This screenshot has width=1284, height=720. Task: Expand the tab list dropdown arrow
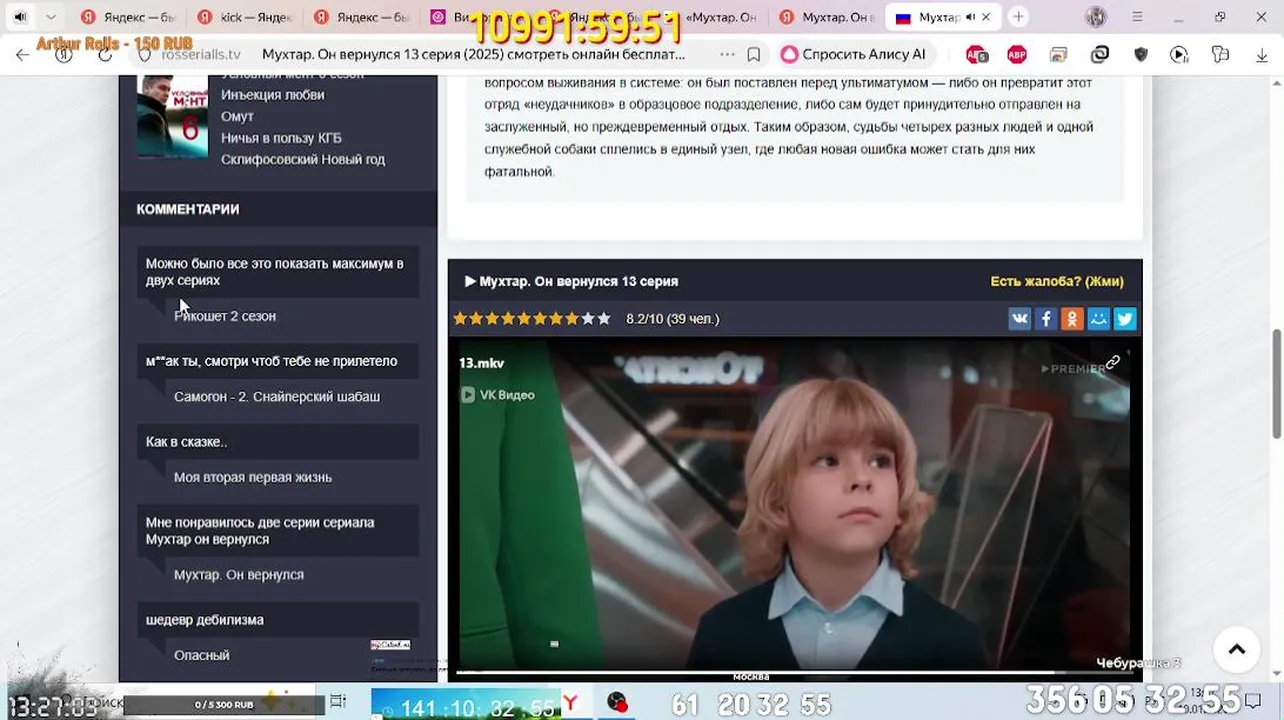click(x=51, y=17)
